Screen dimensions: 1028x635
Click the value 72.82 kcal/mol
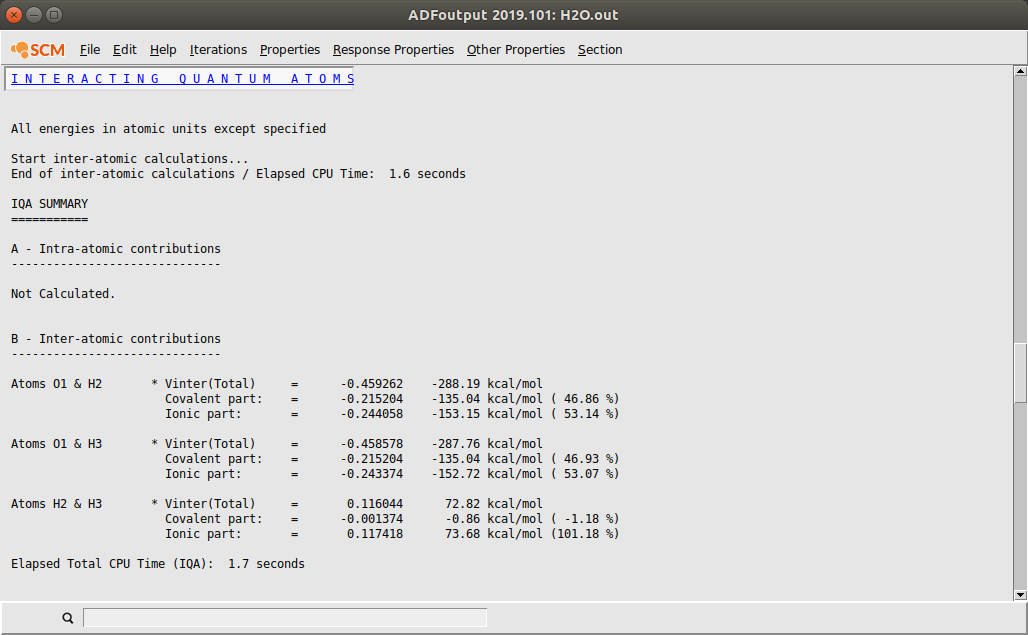coord(494,504)
